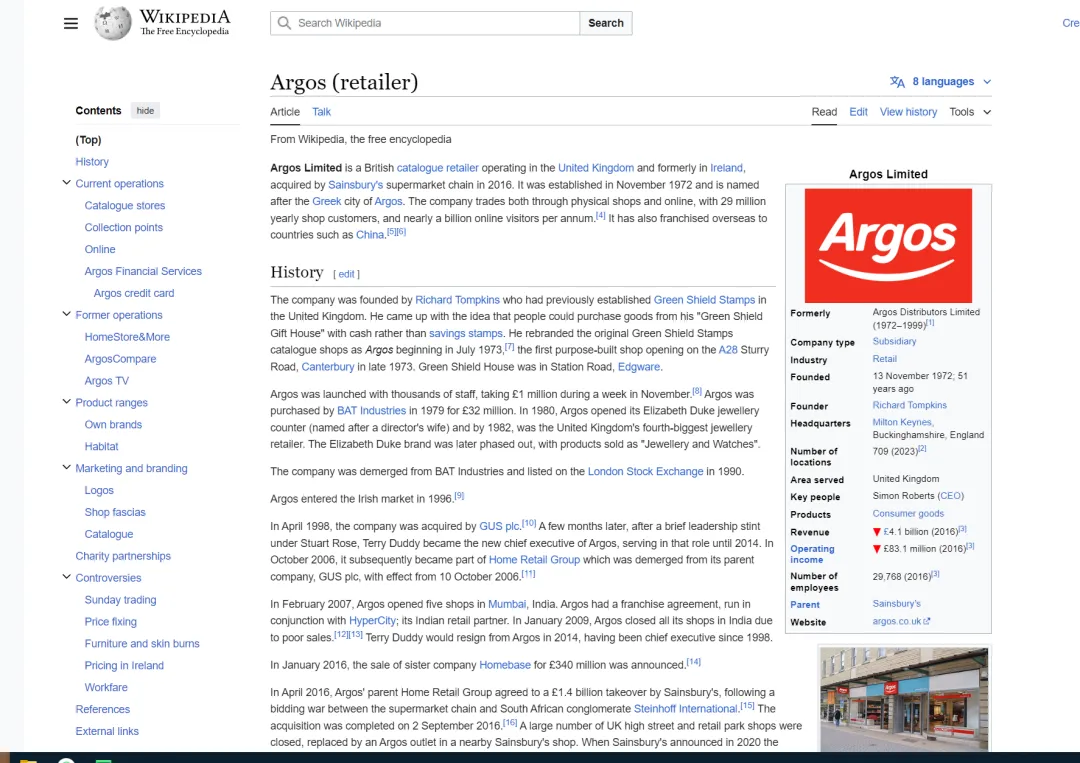
Task: Open the Argos shop photo thumbnail
Action: pos(904,698)
